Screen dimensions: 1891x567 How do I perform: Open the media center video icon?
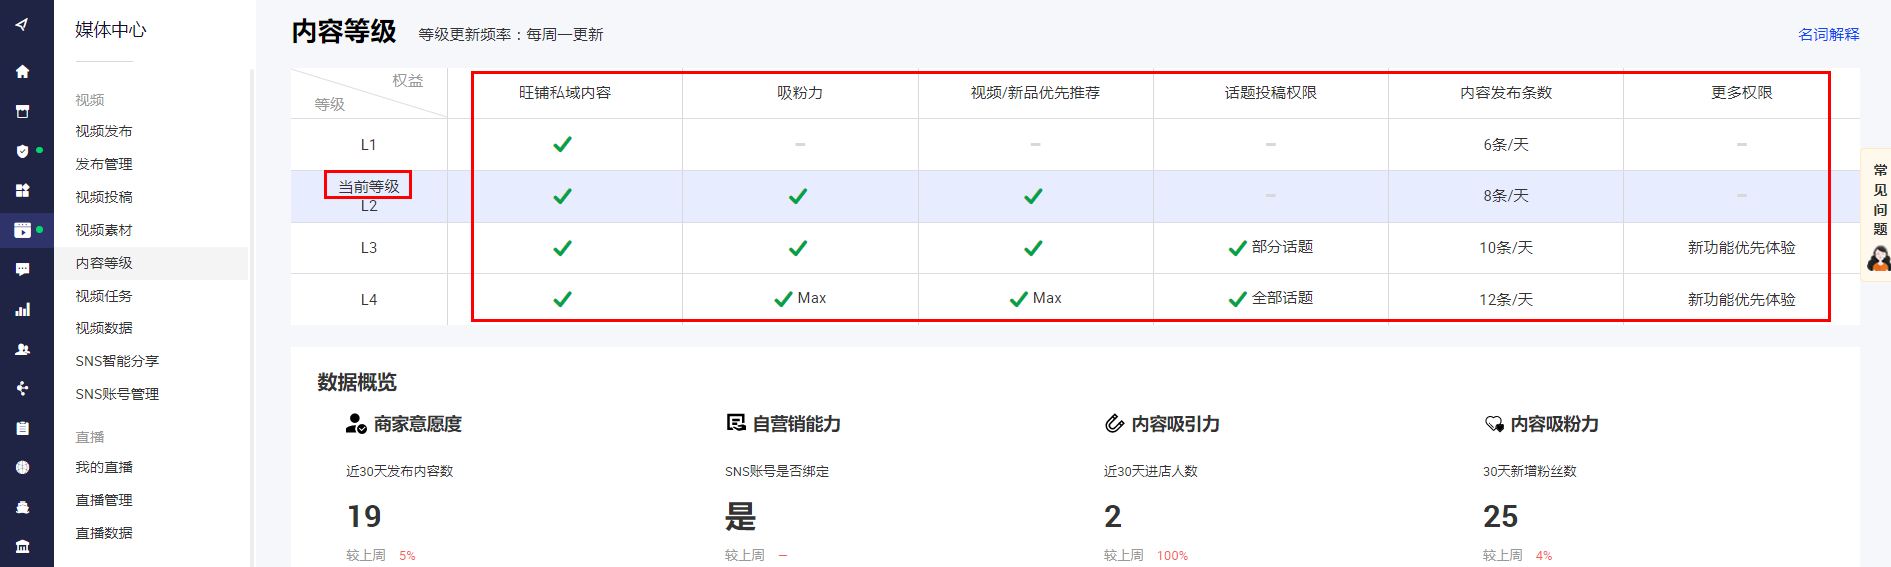(22, 230)
